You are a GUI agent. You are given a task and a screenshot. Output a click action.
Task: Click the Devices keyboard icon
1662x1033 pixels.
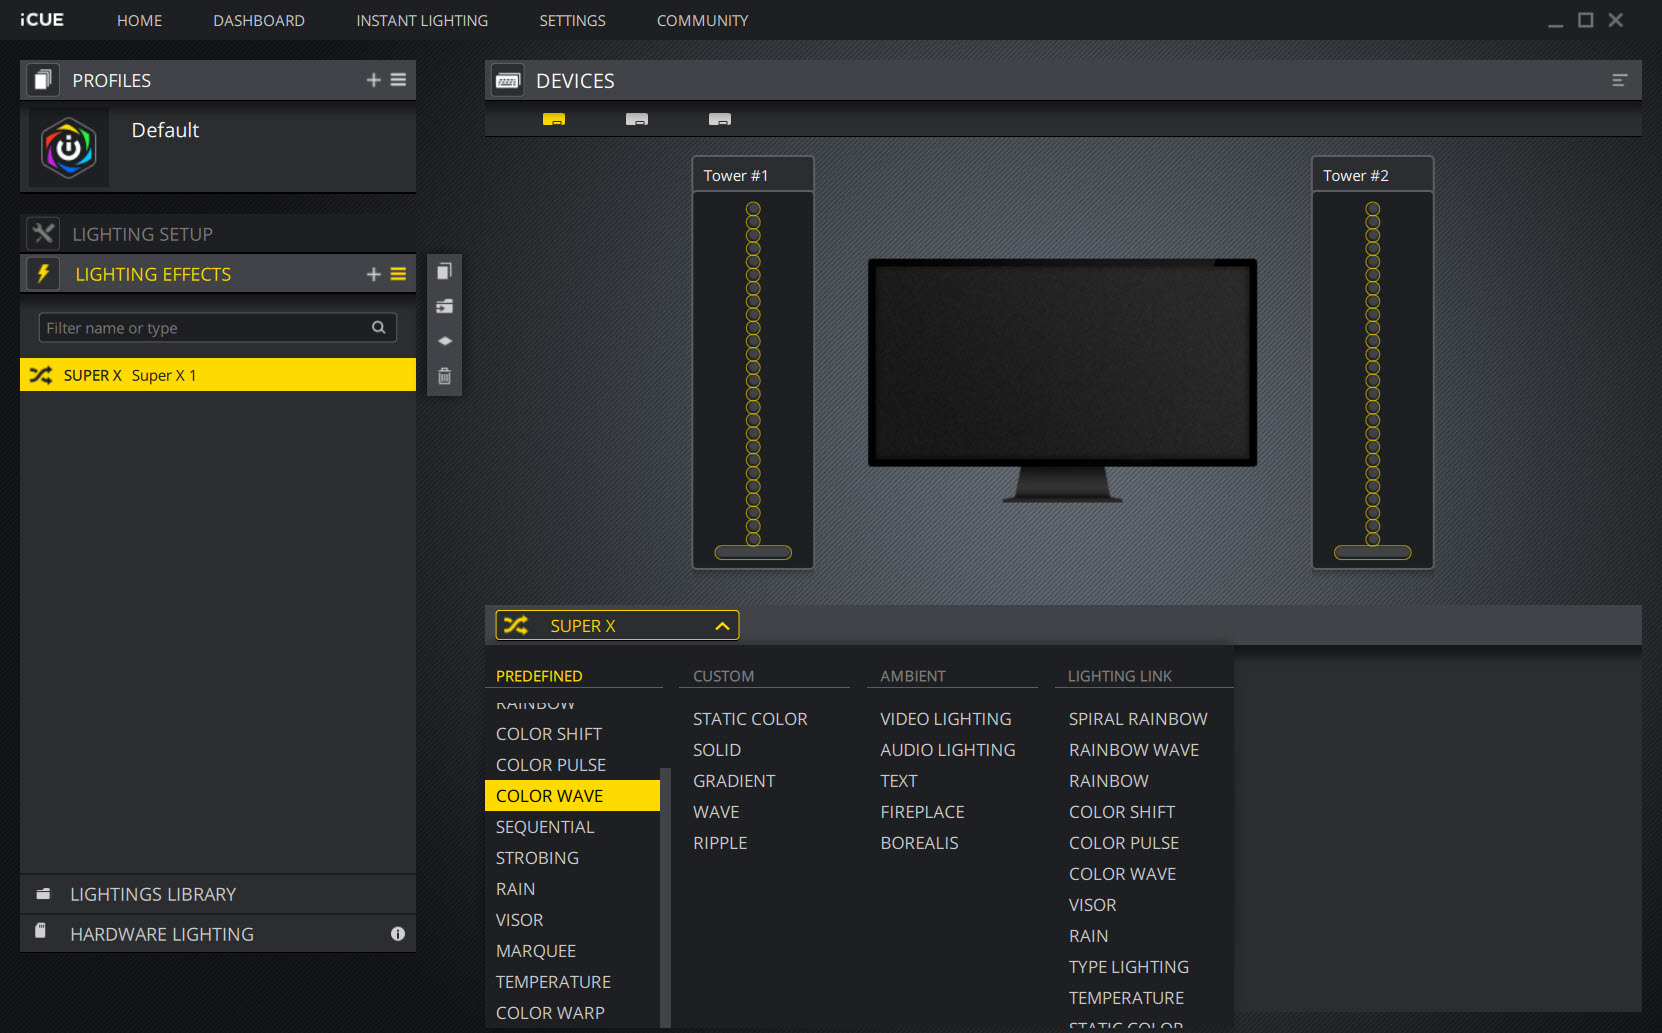pyautogui.click(x=508, y=81)
